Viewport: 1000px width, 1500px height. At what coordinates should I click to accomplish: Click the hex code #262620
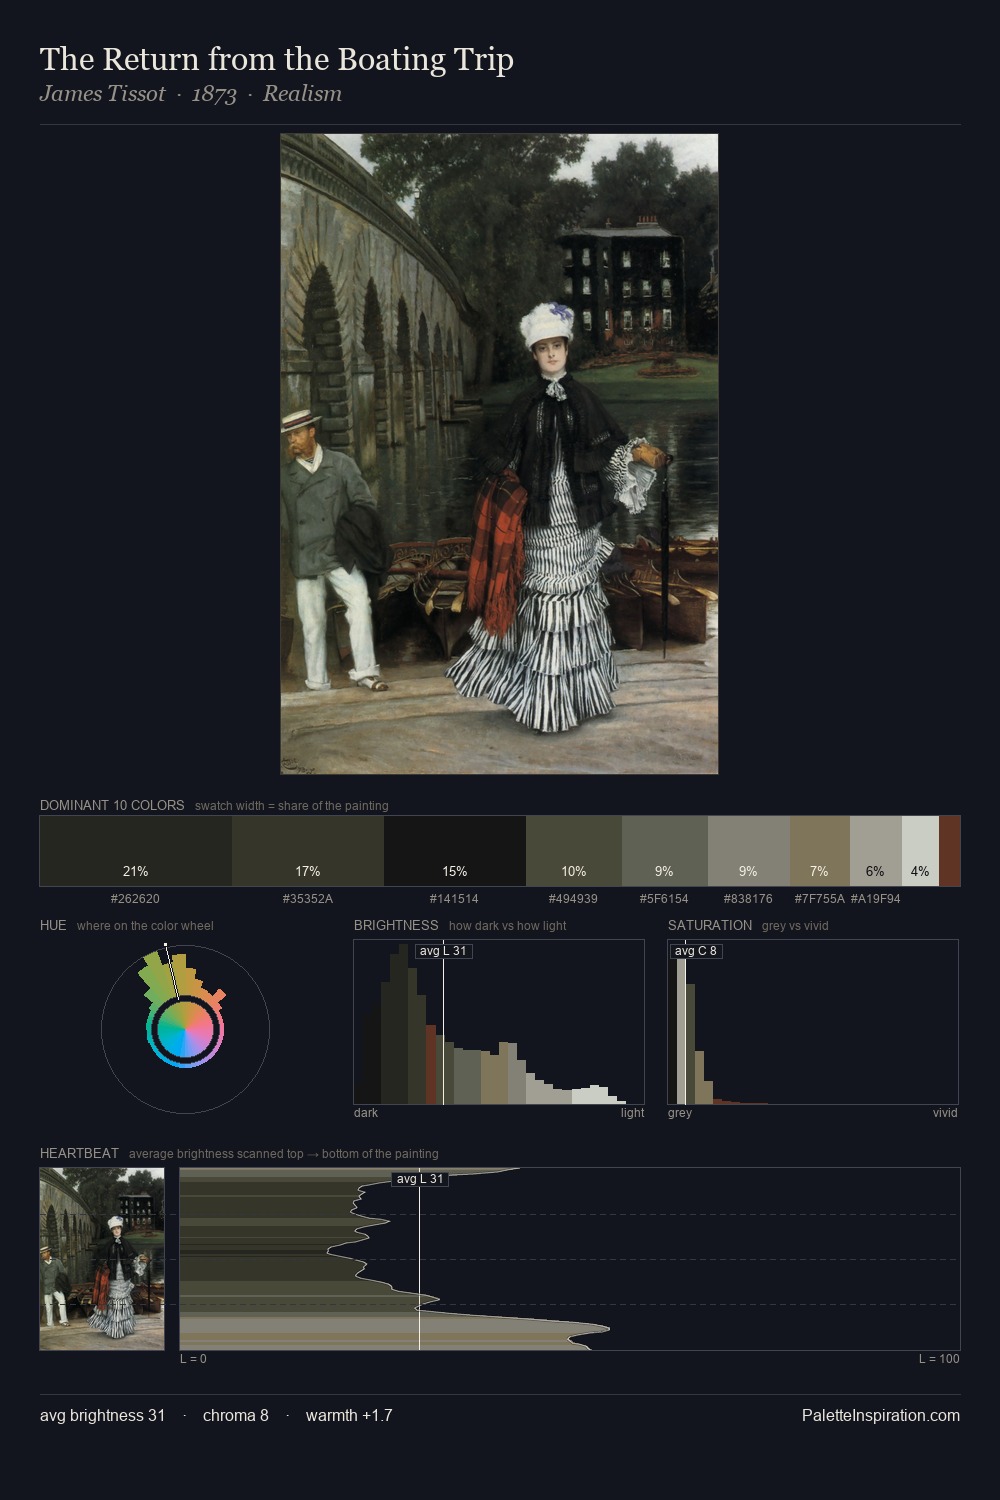point(135,899)
